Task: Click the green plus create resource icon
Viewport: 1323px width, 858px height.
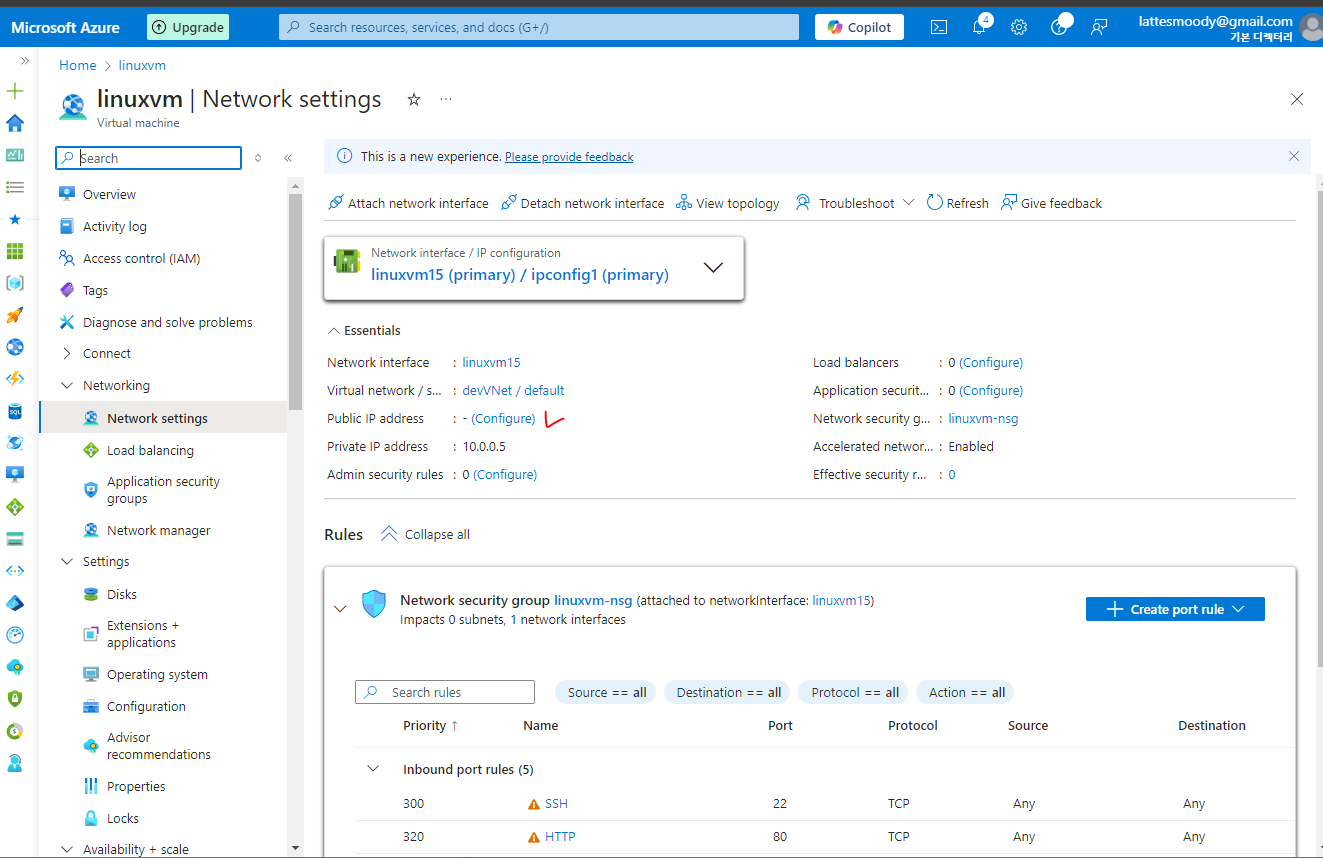Action: point(15,92)
